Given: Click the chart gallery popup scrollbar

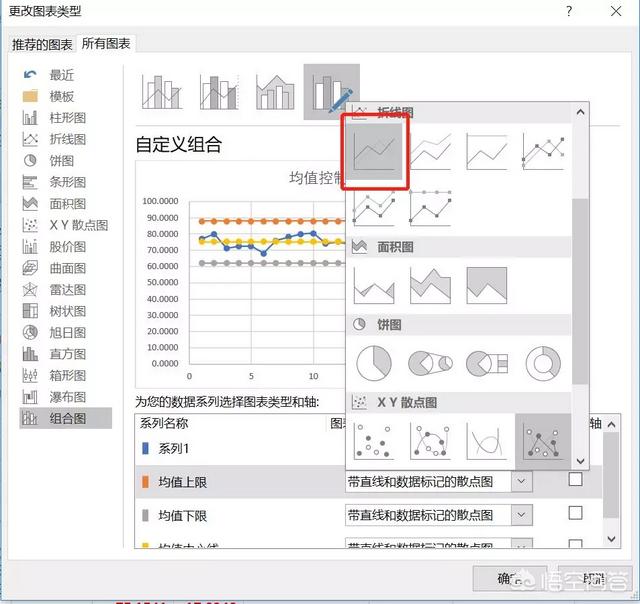Looking at the screenshot, I should [x=580, y=250].
